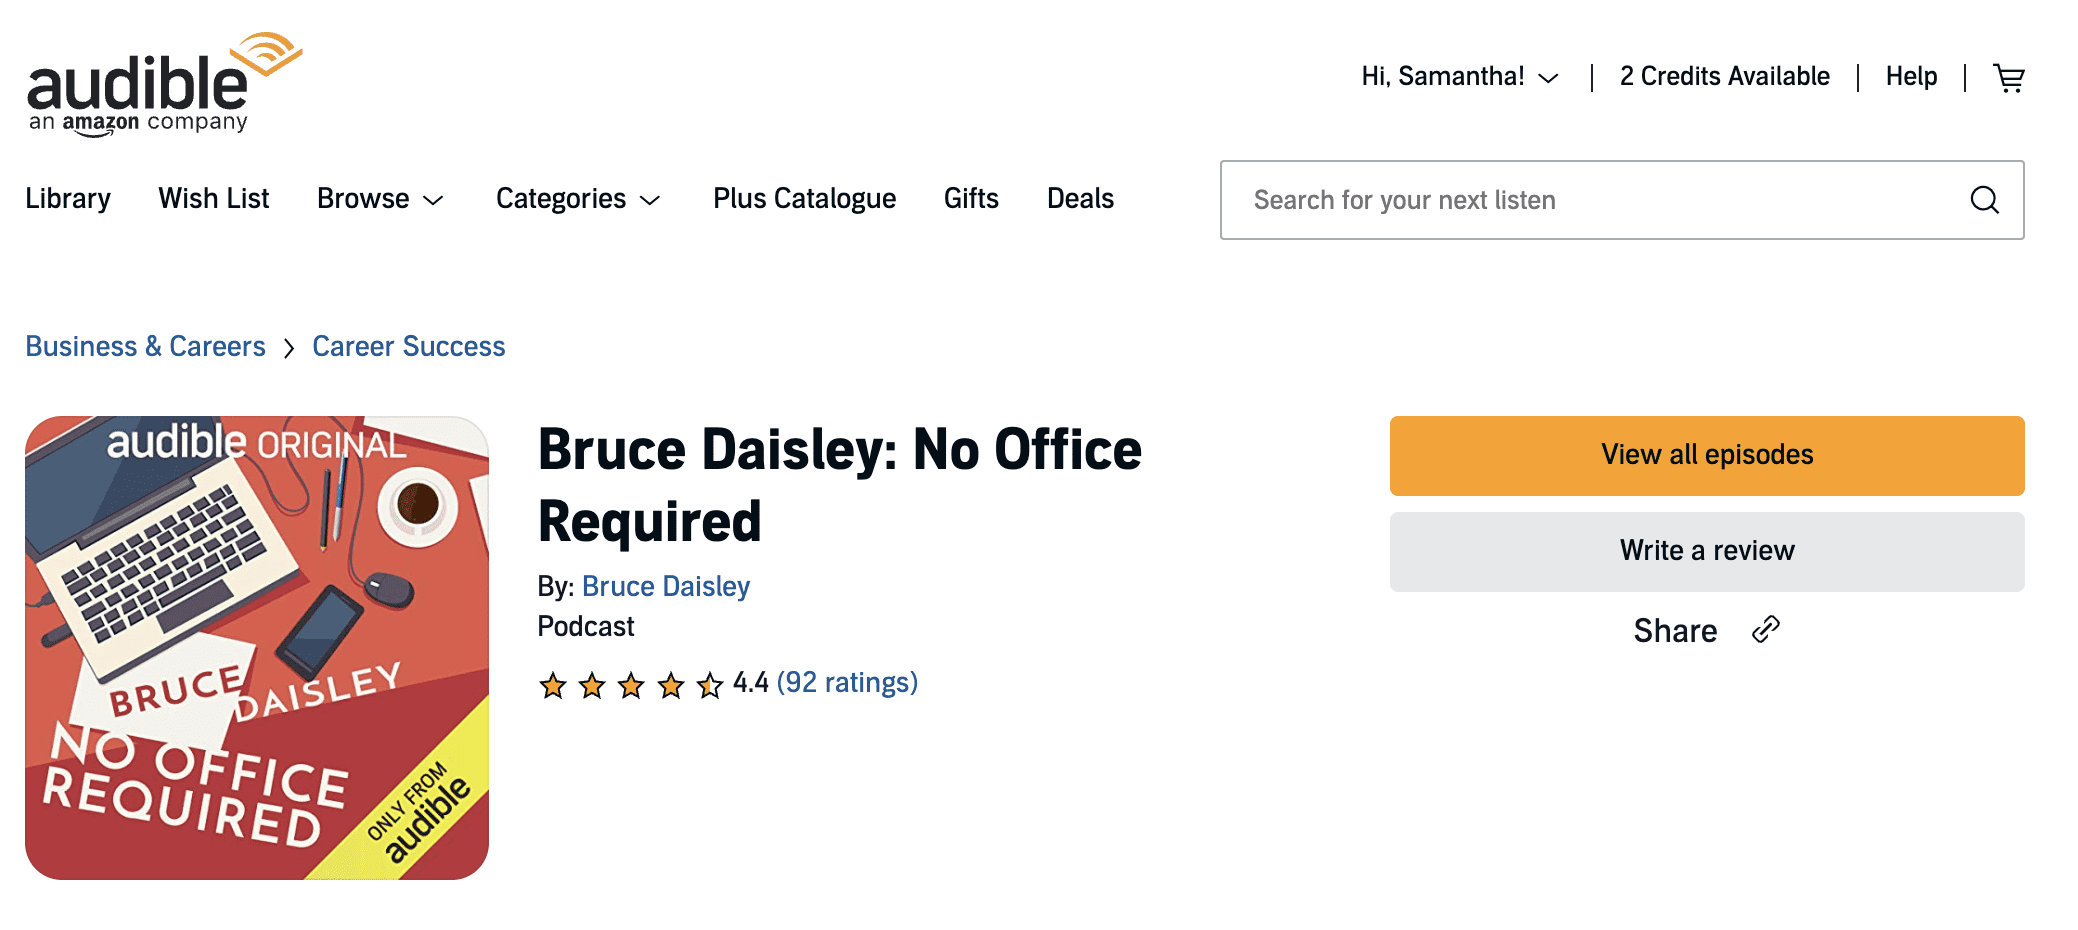The height and width of the screenshot is (930, 2078).
Task: Go to Library
Action: click(x=68, y=199)
